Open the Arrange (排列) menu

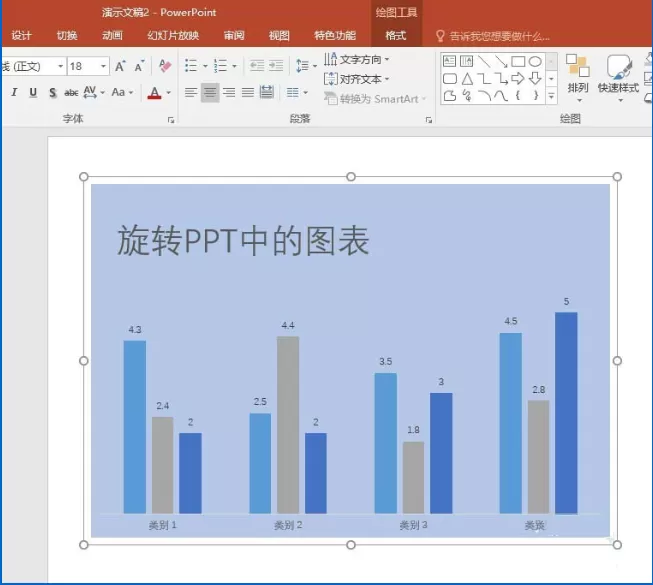(578, 78)
